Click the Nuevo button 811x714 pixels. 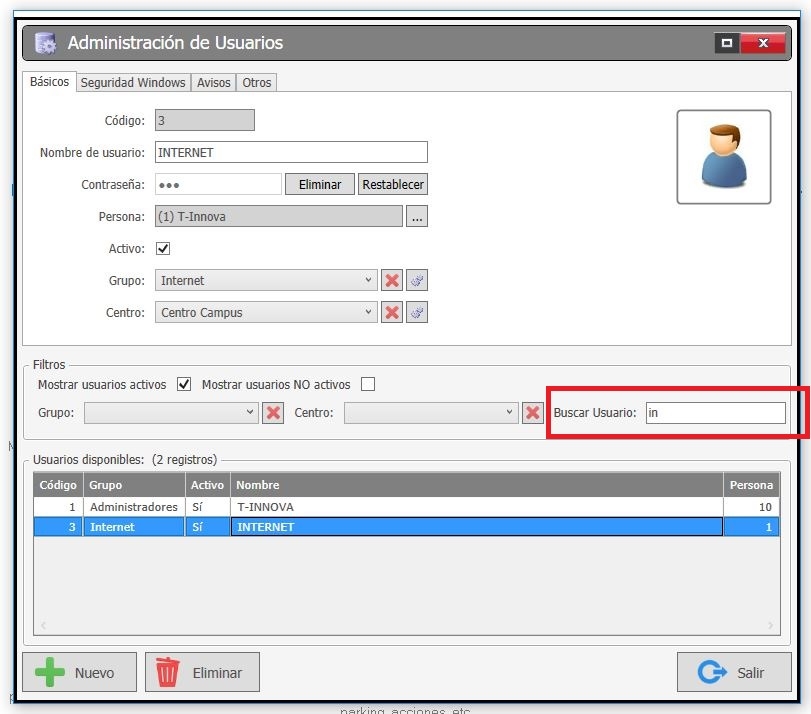click(x=80, y=673)
